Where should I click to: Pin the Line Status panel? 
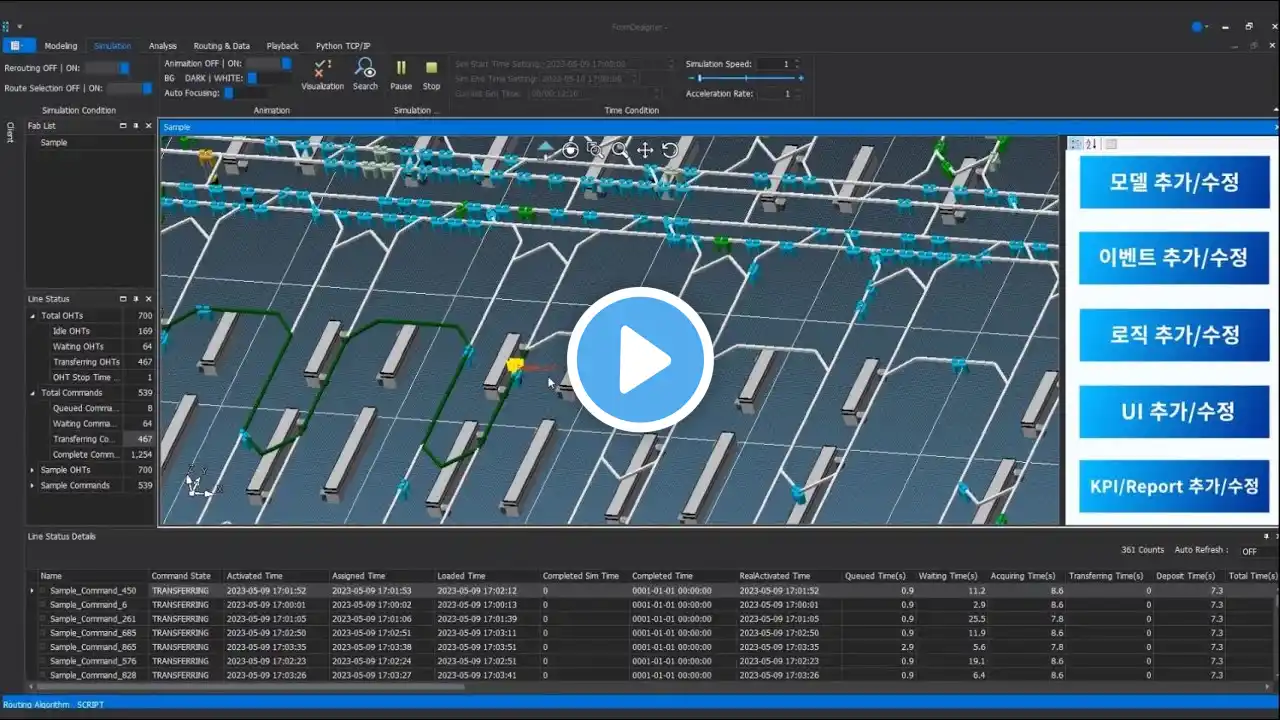(136, 299)
